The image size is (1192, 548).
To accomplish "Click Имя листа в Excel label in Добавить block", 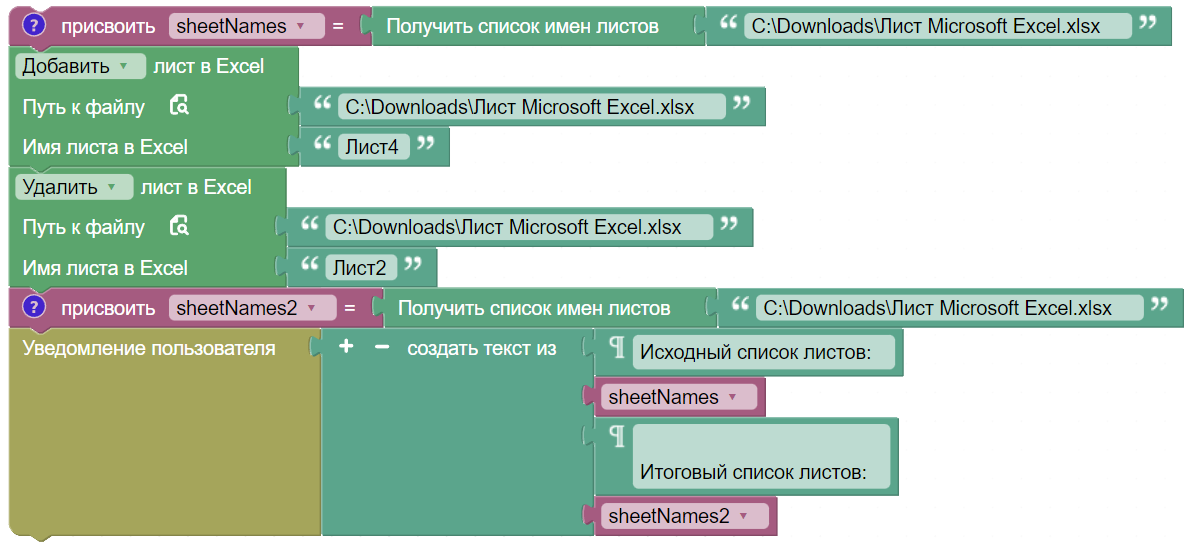I will point(105,147).
